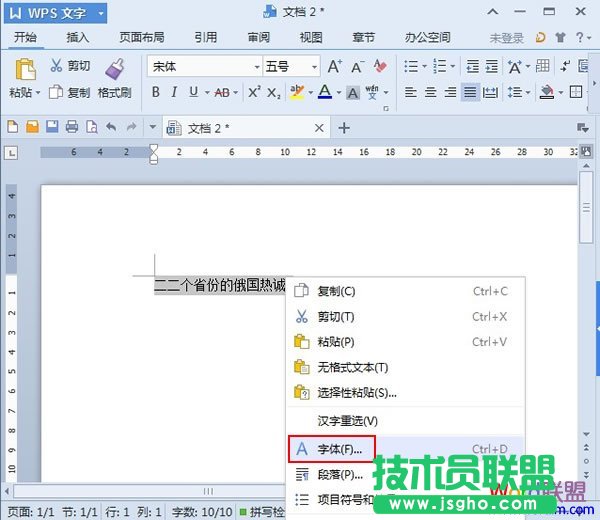This screenshot has width=600, height=520.
Task: Expand line spacing dropdown
Action: pos(528,92)
